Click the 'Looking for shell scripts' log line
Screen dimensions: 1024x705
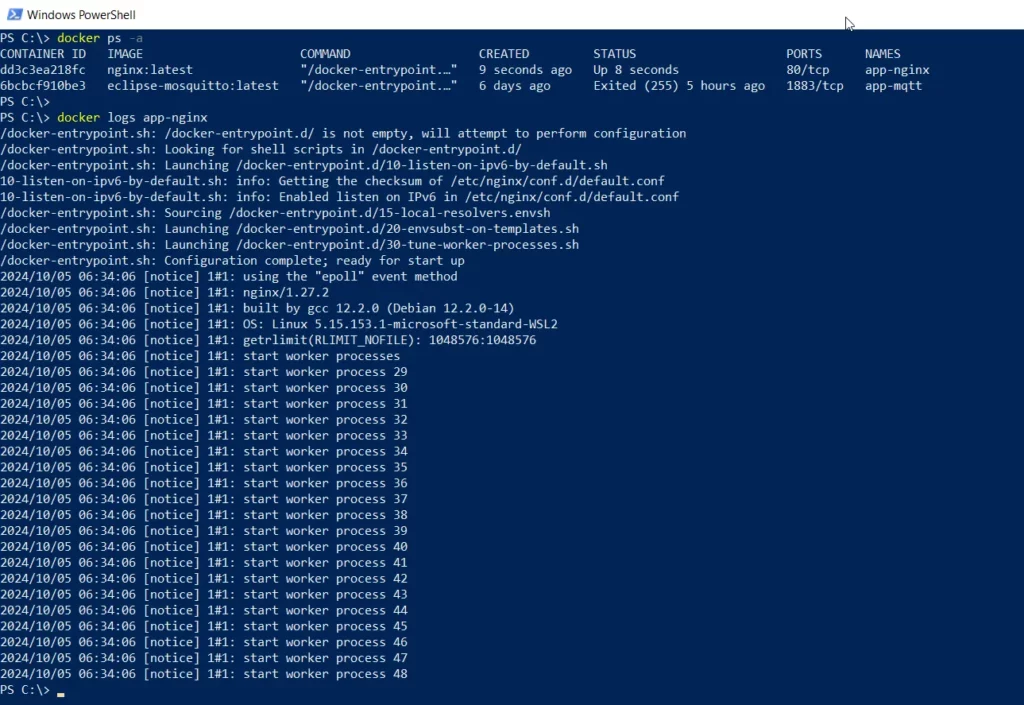click(x=261, y=149)
